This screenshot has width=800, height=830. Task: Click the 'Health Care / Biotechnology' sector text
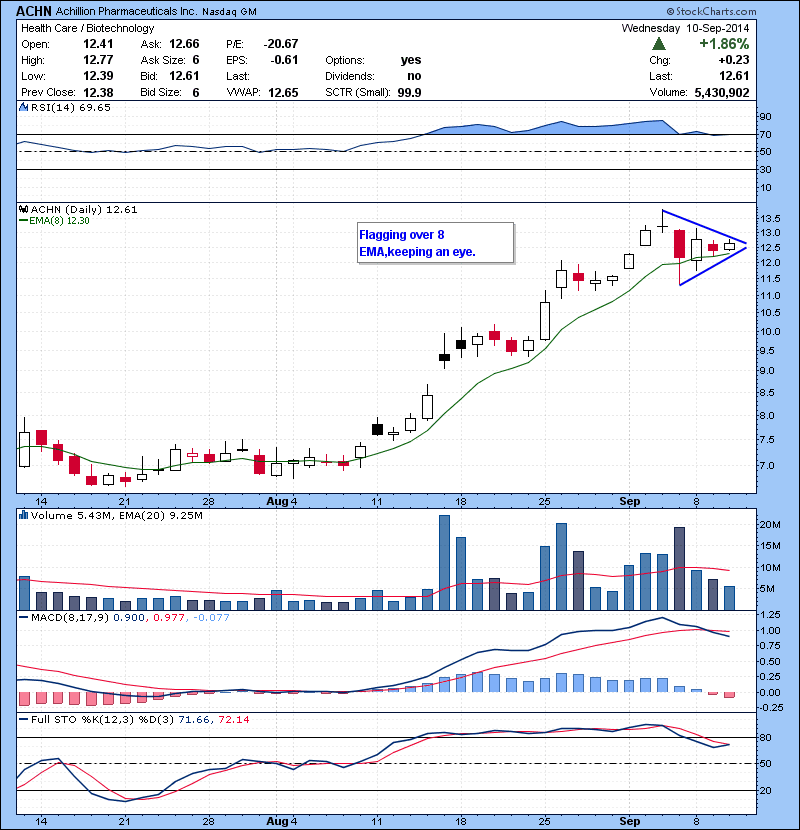click(x=87, y=28)
